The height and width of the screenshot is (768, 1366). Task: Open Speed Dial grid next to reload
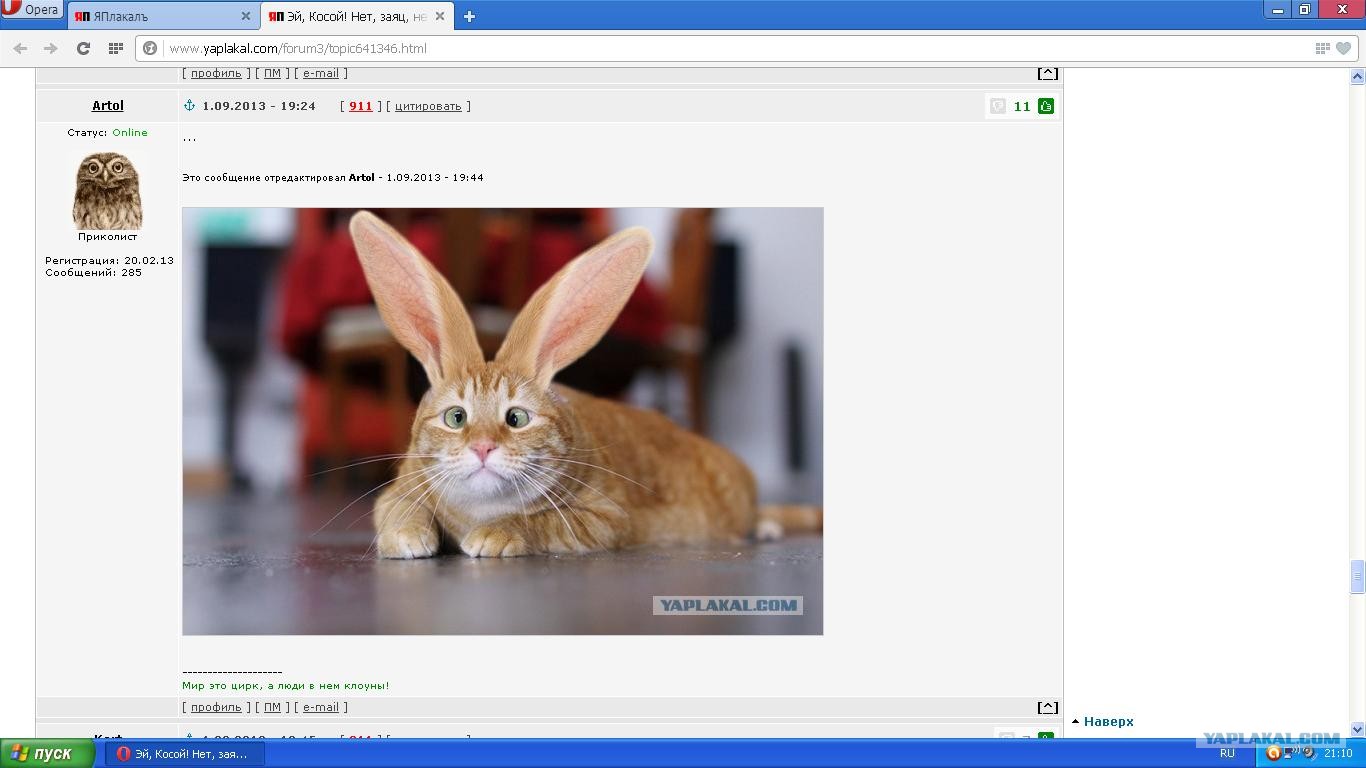click(115, 48)
